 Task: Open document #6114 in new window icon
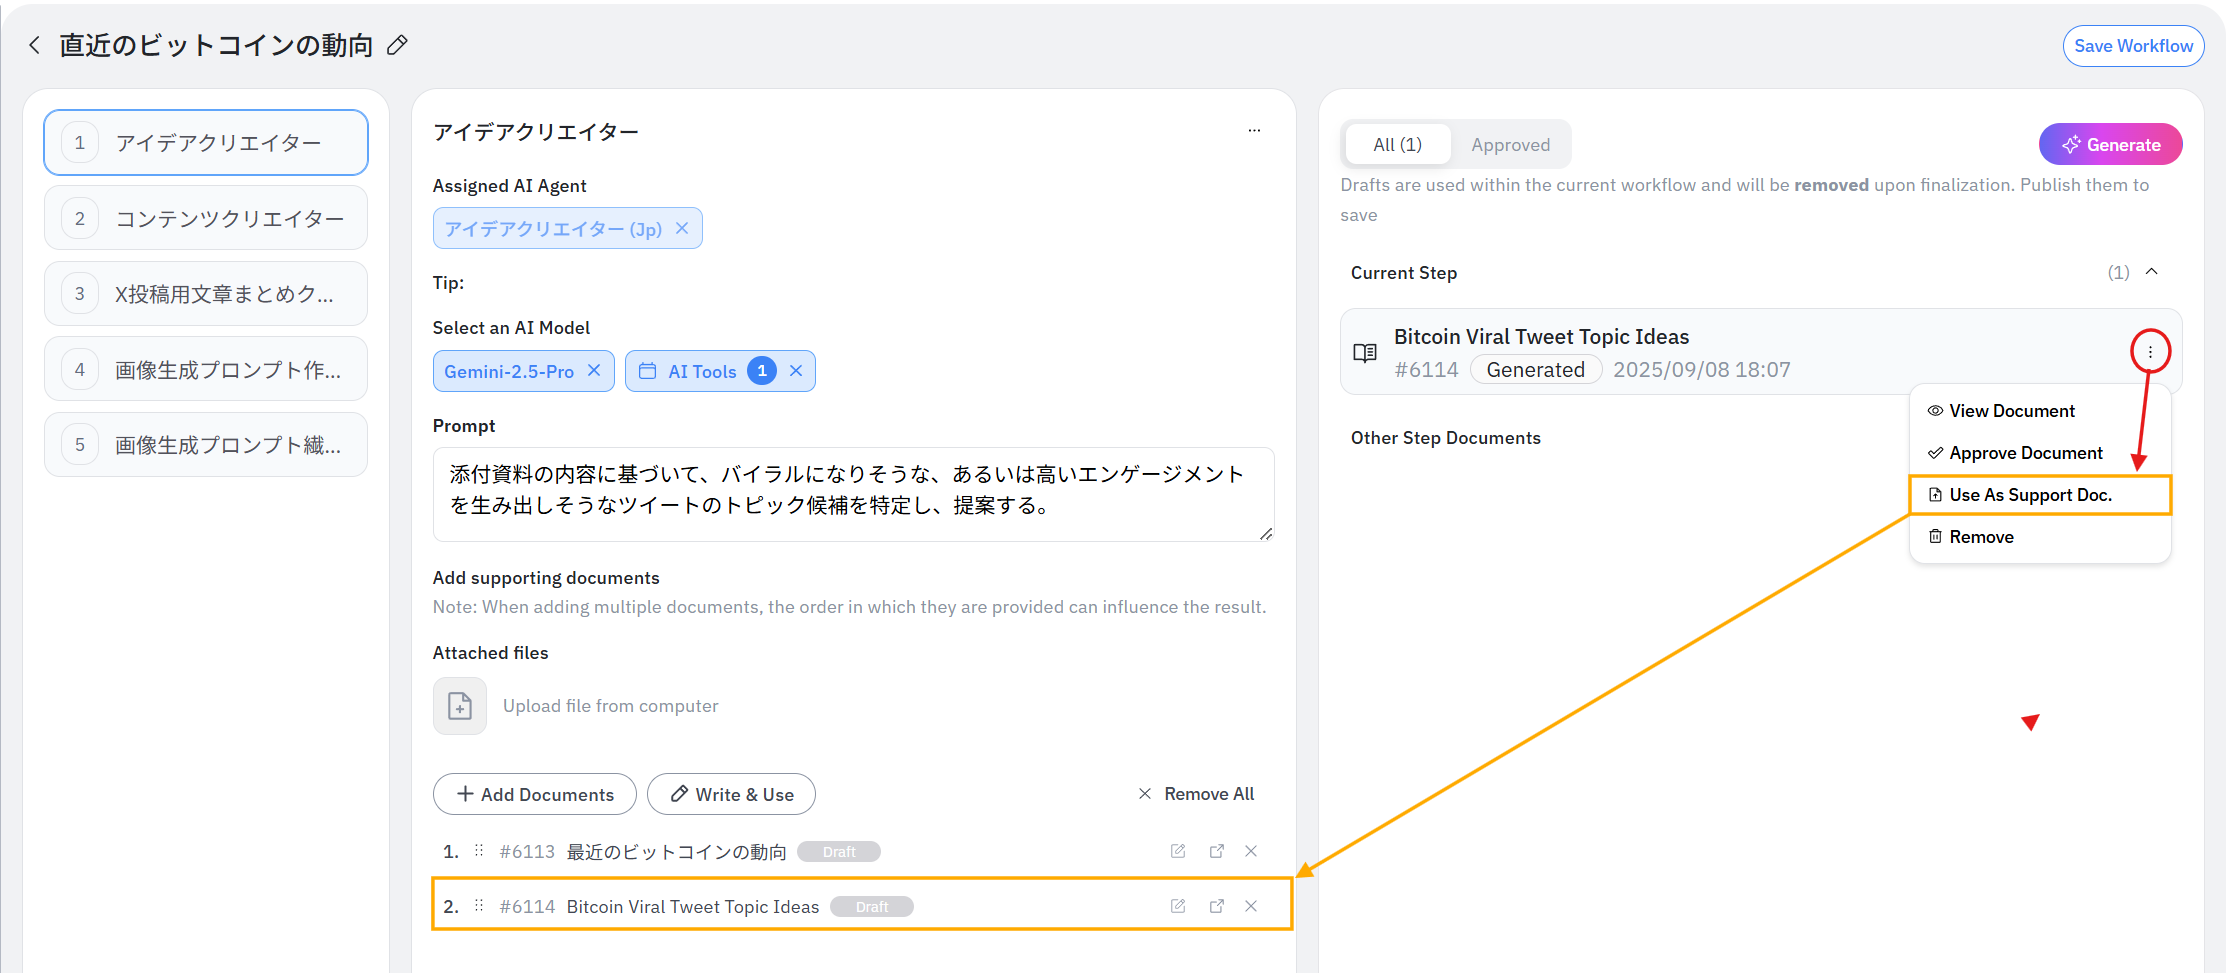pyautogui.click(x=1216, y=906)
